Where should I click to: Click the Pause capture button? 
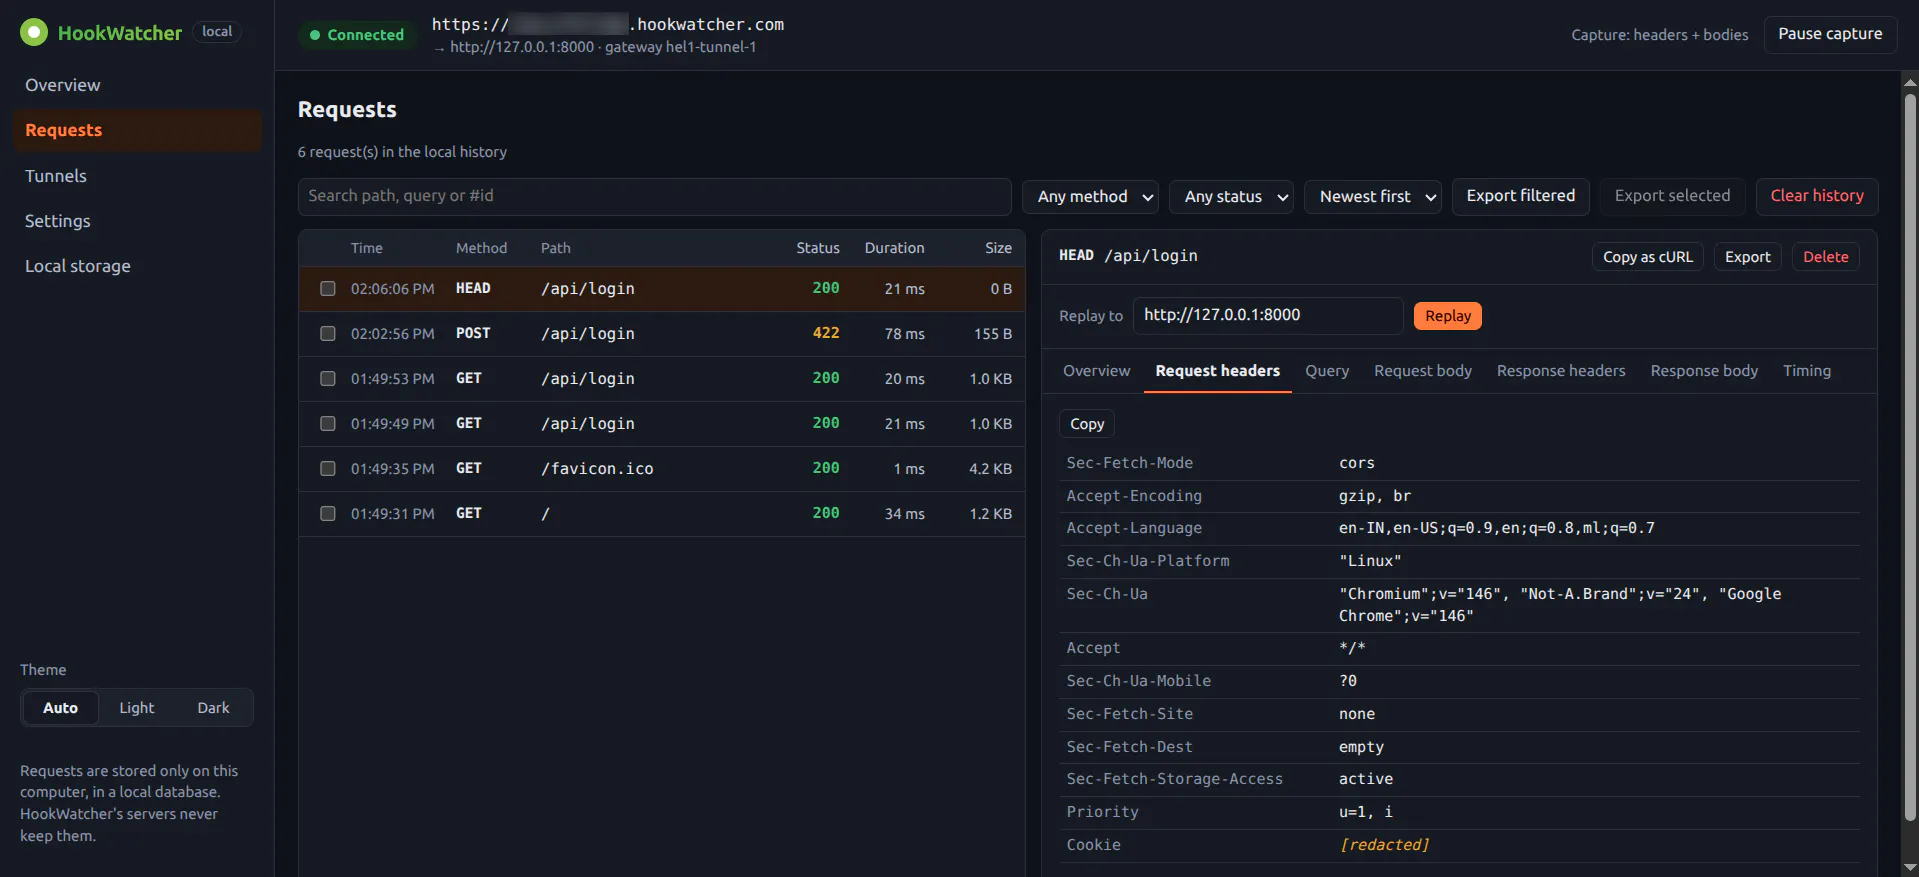pyautogui.click(x=1830, y=34)
